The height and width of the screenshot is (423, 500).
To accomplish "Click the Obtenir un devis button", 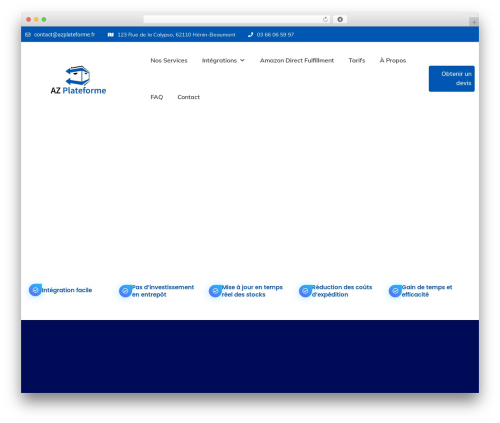I will tap(452, 79).
